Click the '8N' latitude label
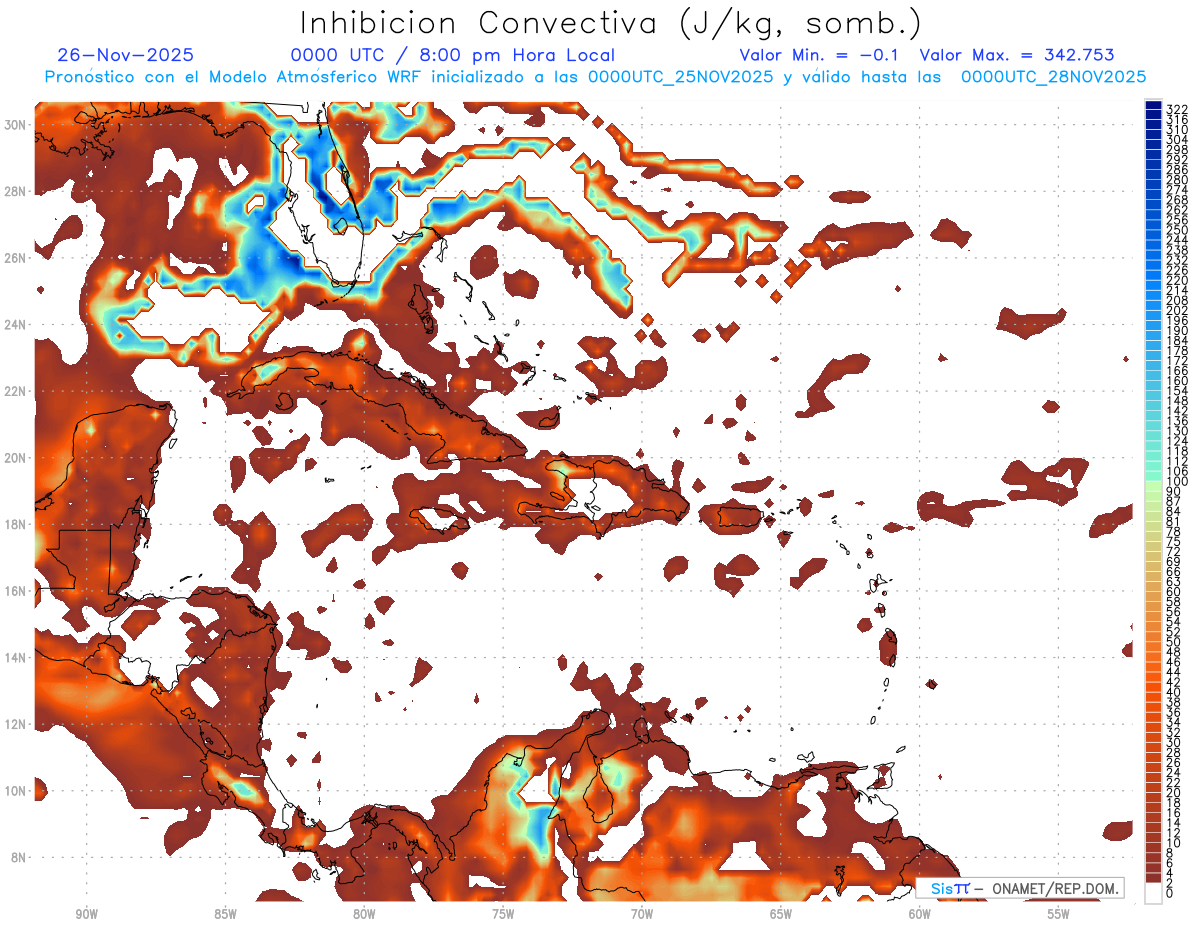The image size is (1200, 927). 19,857
